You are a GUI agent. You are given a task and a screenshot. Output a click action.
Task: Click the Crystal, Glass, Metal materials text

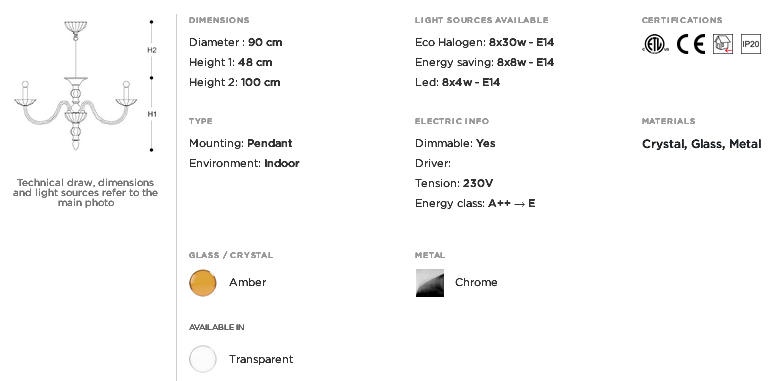pyautogui.click(x=701, y=144)
